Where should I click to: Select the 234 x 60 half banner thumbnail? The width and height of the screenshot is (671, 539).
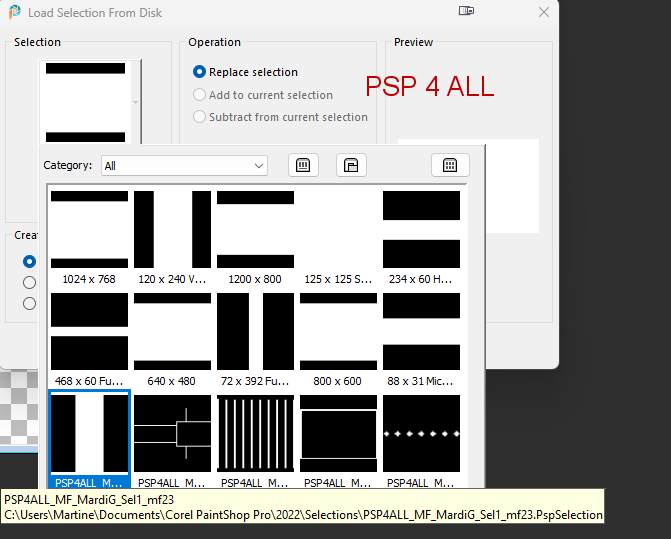[x=421, y=230]
